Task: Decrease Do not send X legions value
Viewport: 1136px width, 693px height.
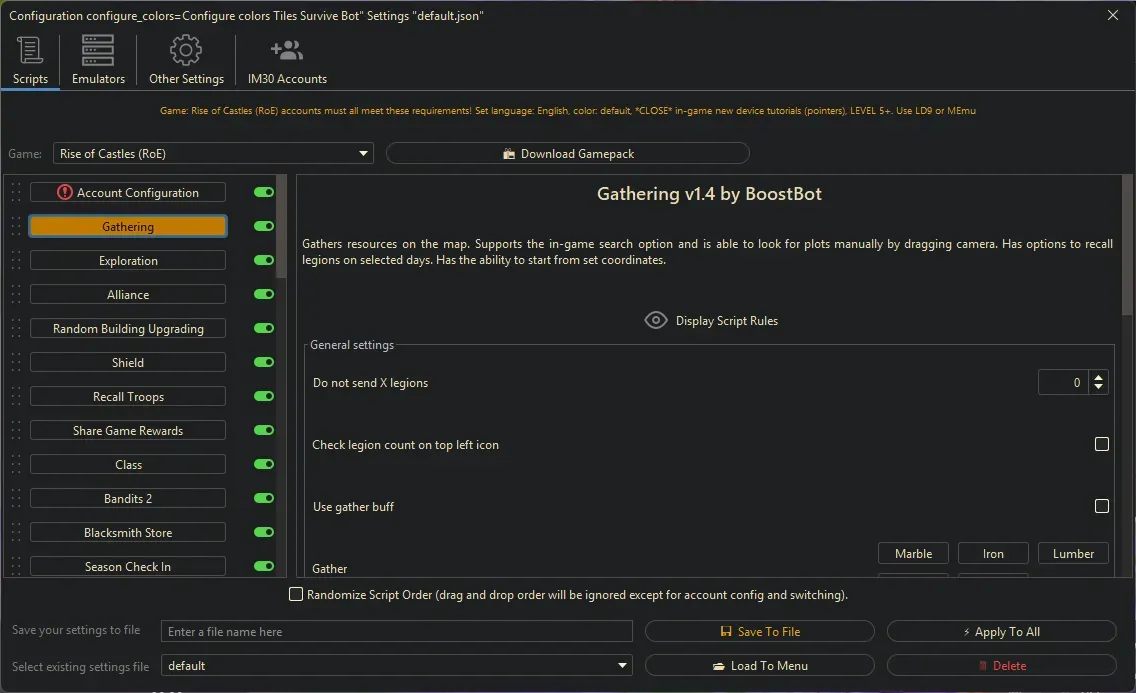Action: [1098, 387]
